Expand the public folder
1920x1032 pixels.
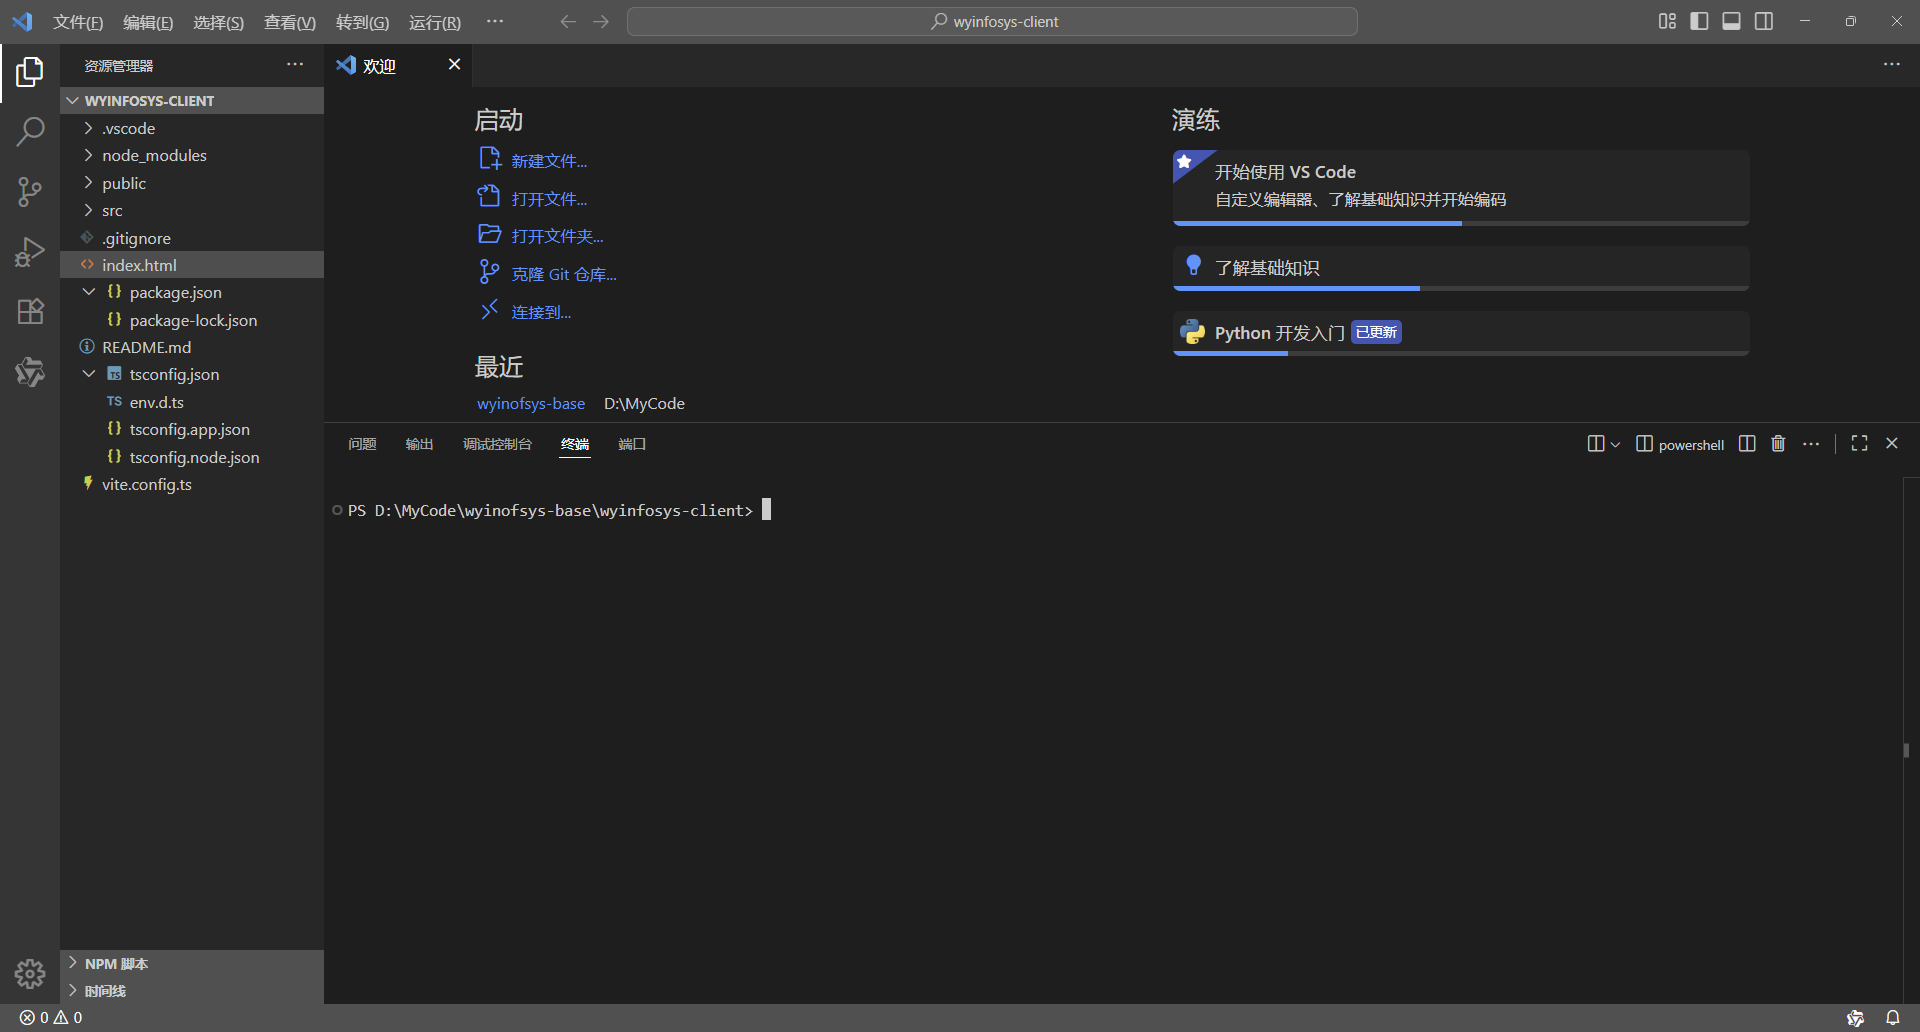(192, 183)
